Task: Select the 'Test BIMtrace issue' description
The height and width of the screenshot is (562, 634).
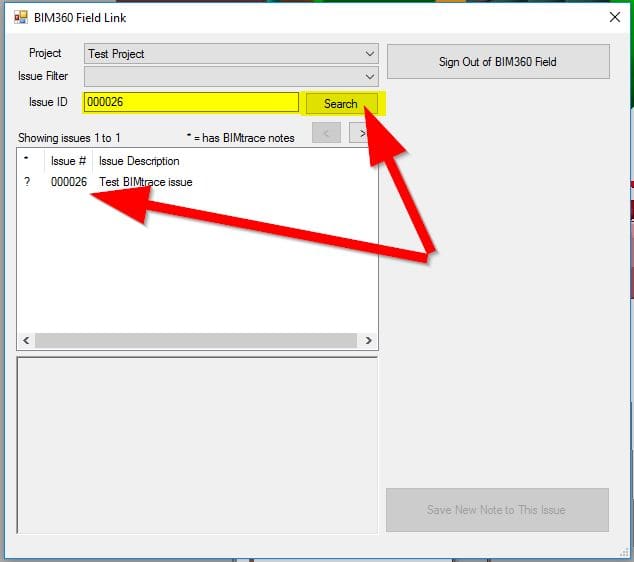Action: 146,182
